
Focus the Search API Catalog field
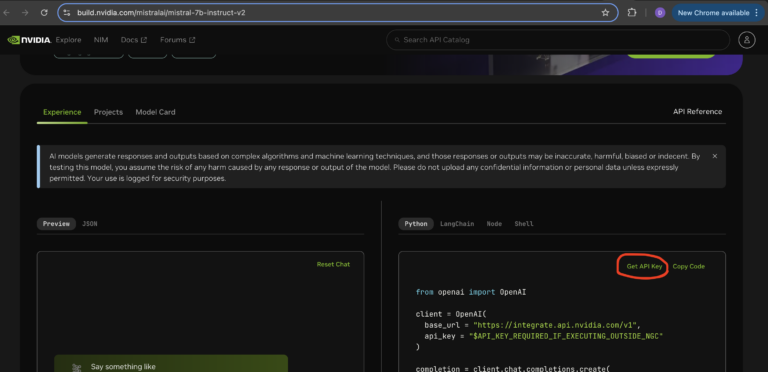click(x=558, y=40)
